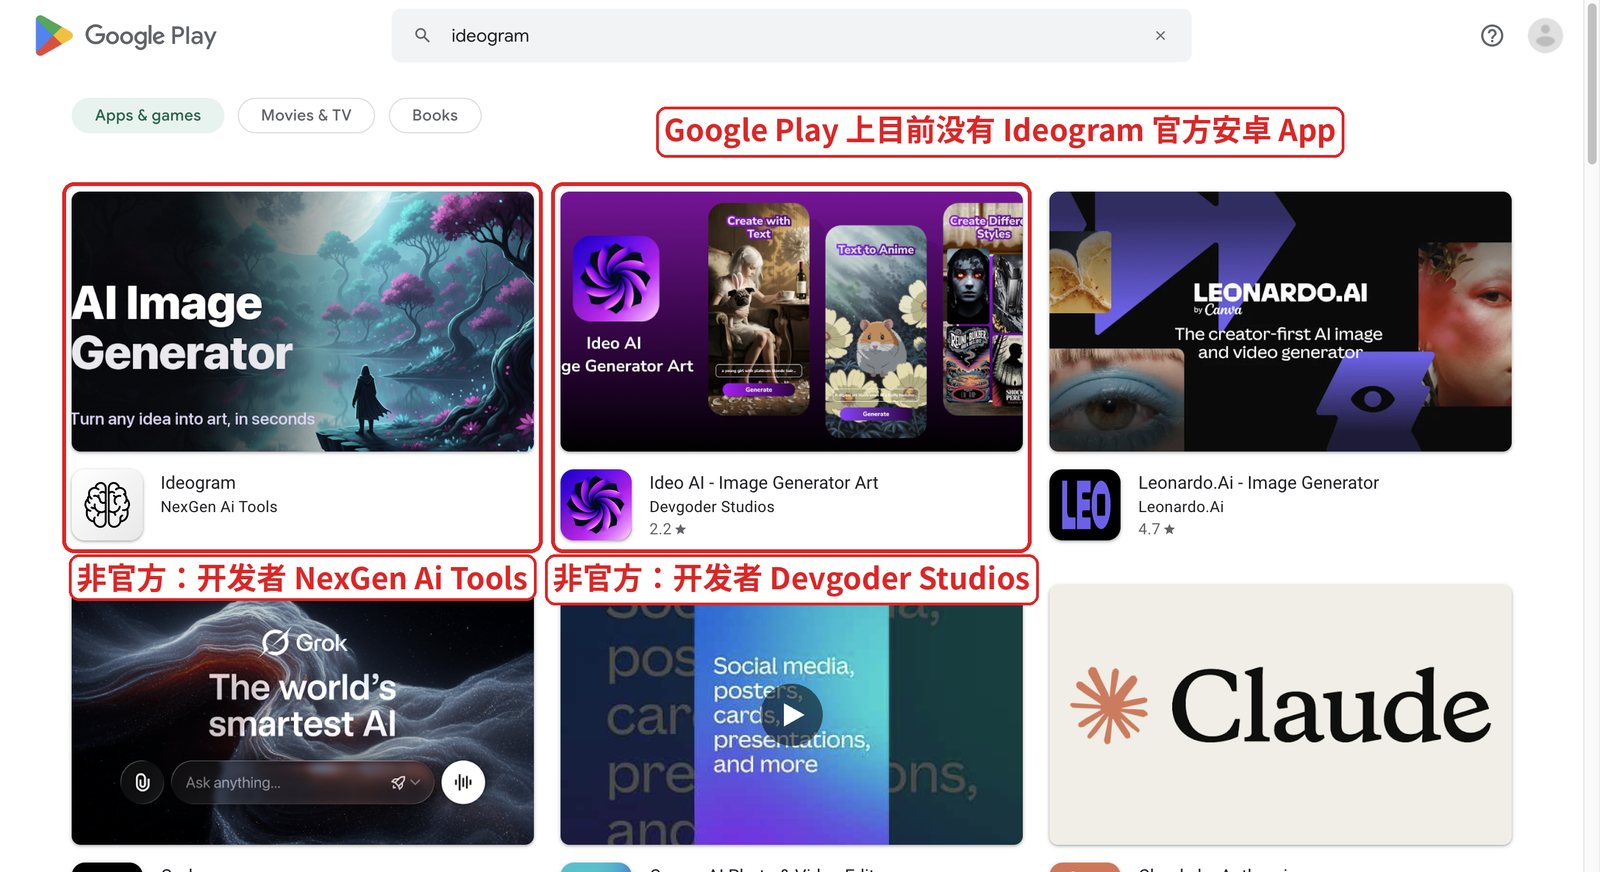Click the Ideo AI swirl app icon
1600x872 pixels.
(x=596, y=504)
